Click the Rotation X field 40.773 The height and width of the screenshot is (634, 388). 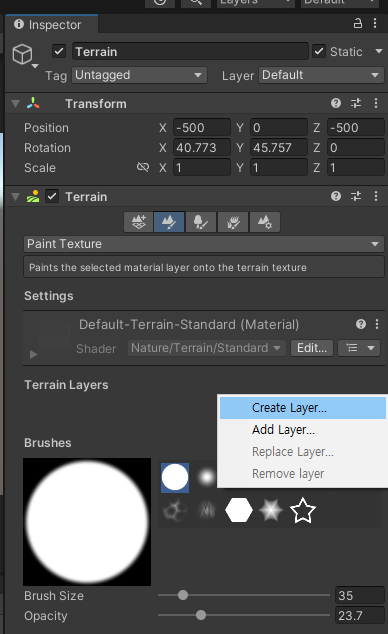(x=202, y=147)
